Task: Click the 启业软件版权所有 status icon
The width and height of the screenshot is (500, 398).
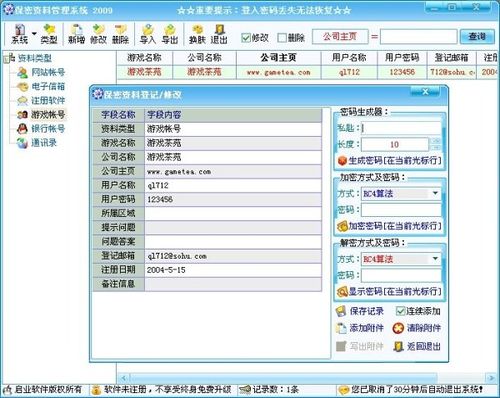Action: click(7, 390)
